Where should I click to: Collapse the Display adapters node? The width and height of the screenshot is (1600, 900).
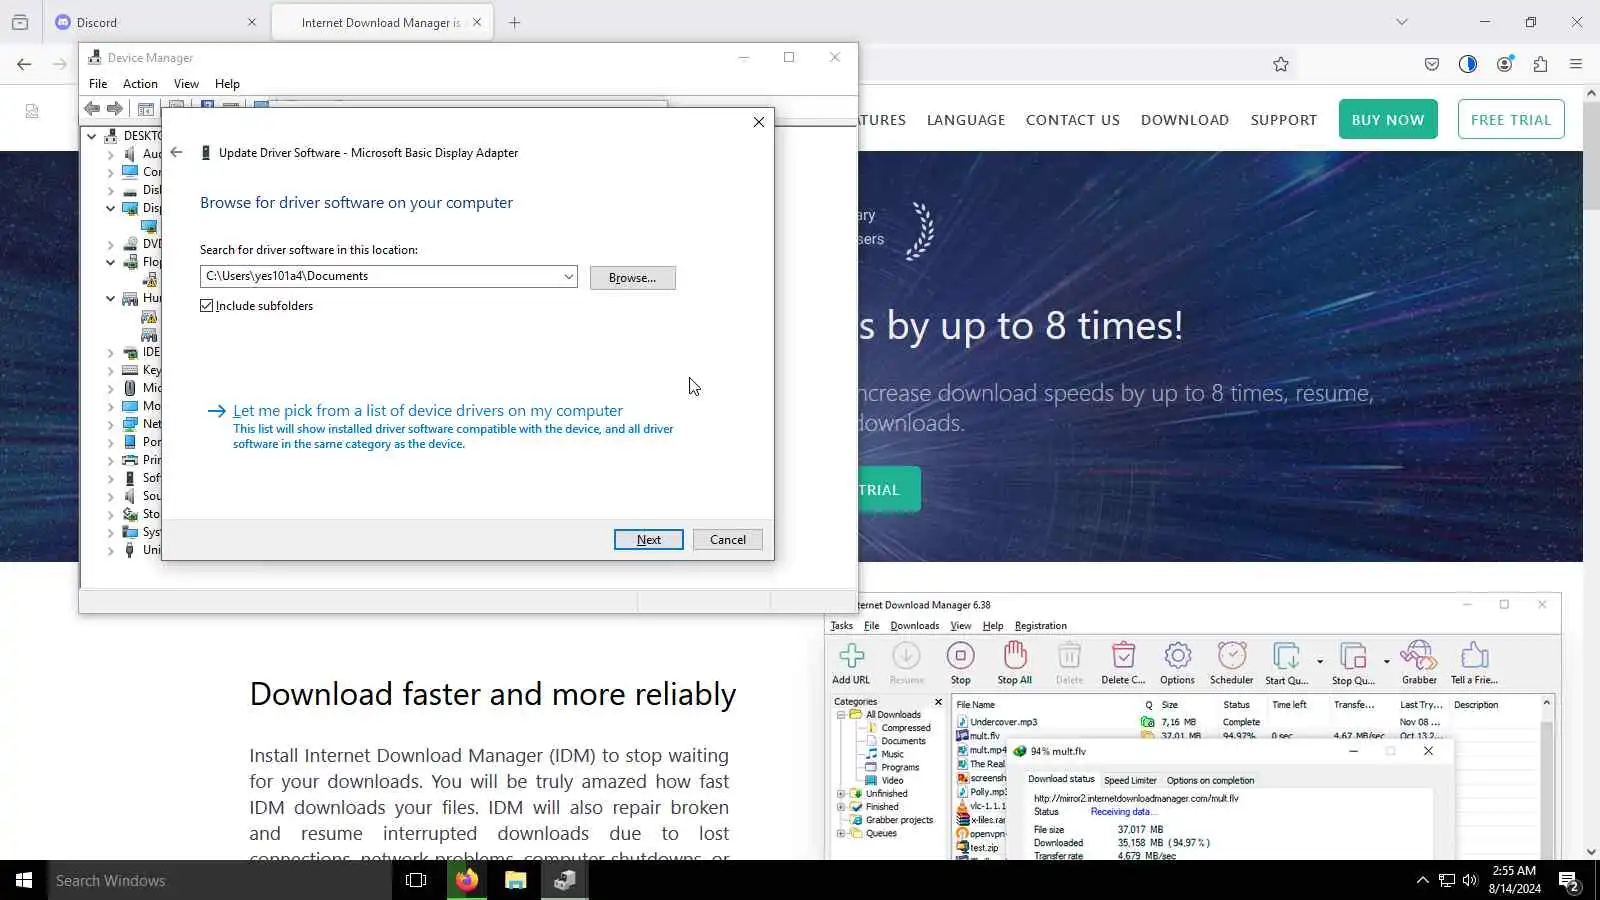[110, 208]
